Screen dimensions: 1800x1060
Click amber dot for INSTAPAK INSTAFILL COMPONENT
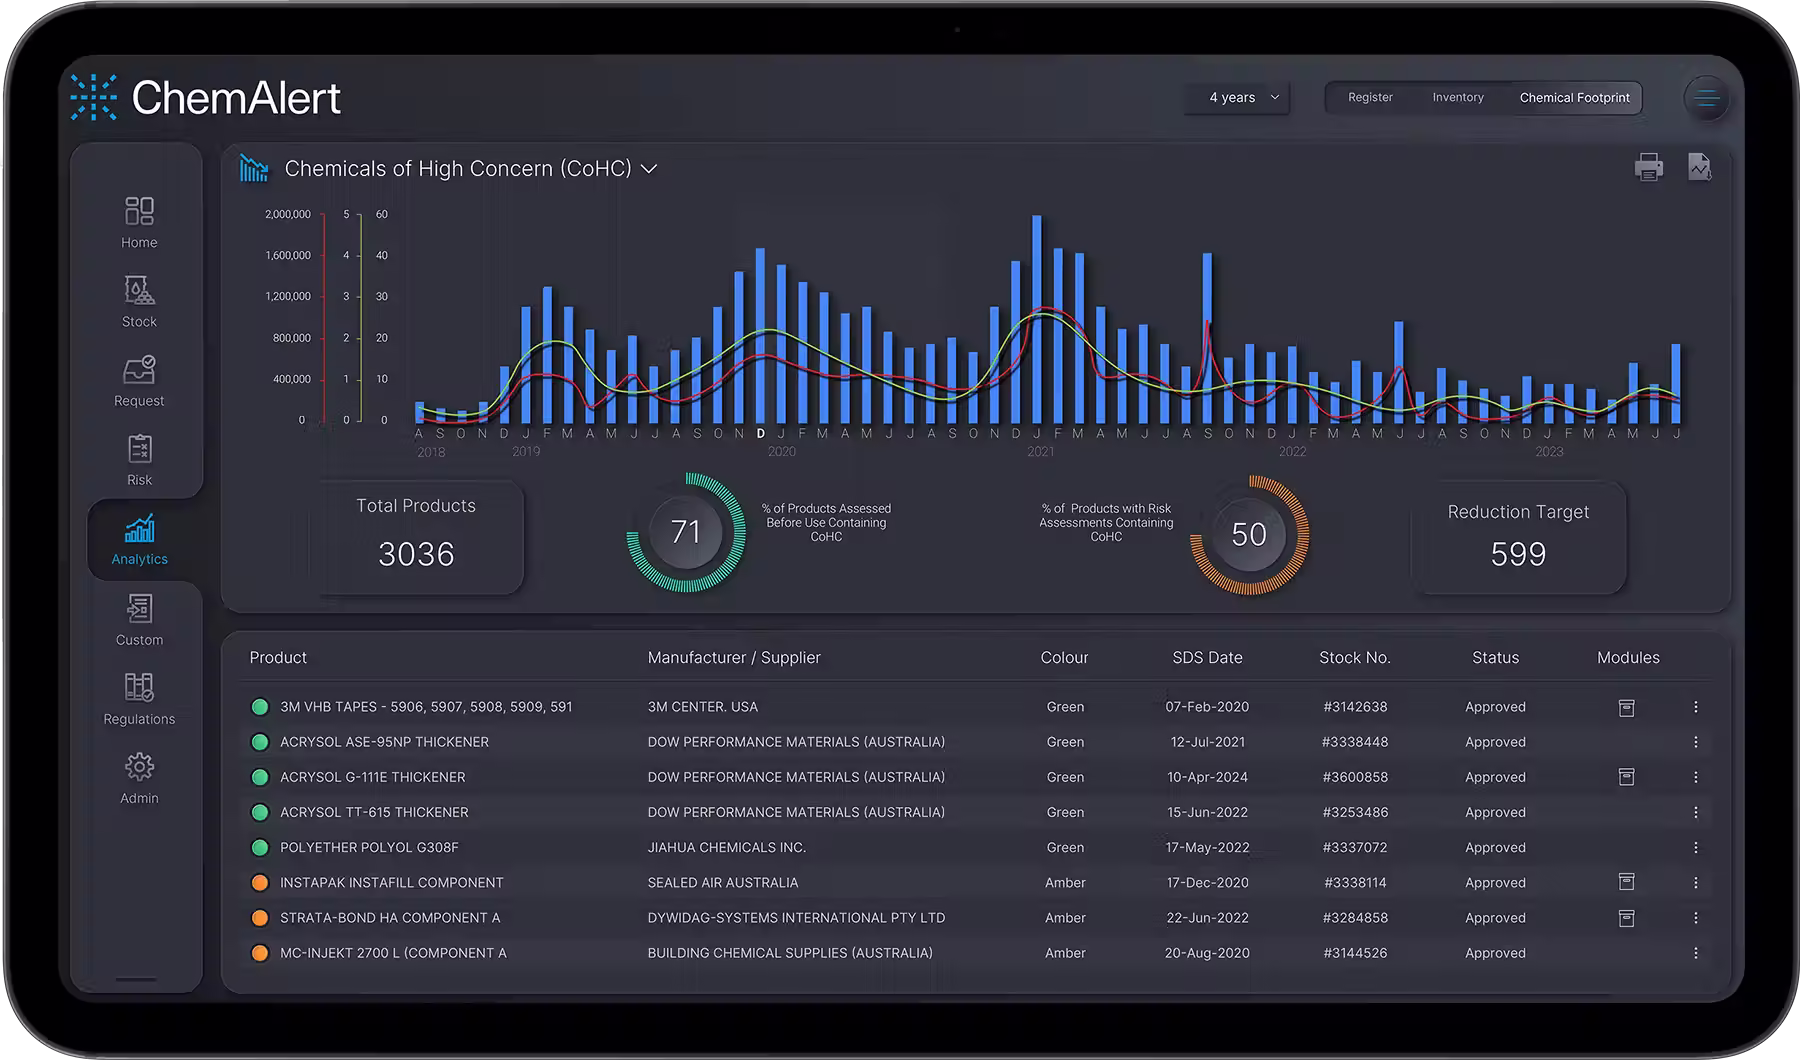click(x=260, y=883)
